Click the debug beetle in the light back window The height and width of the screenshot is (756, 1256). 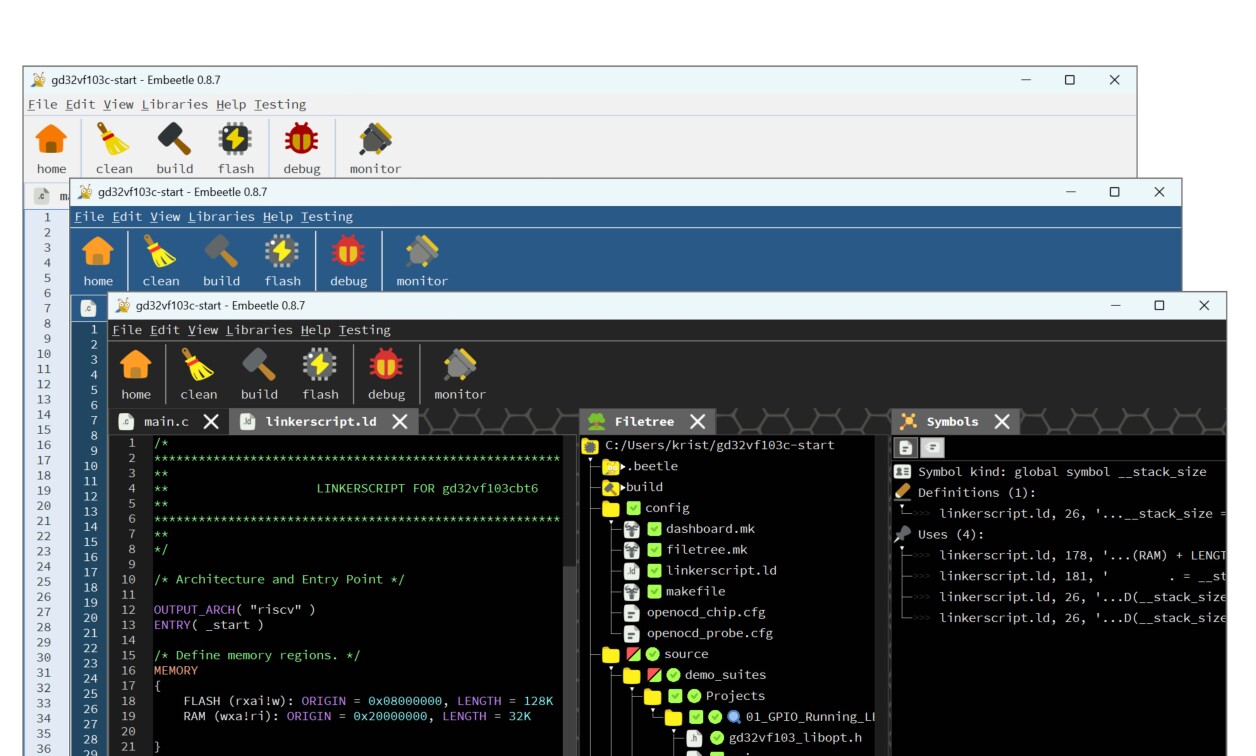coord(301,140)
